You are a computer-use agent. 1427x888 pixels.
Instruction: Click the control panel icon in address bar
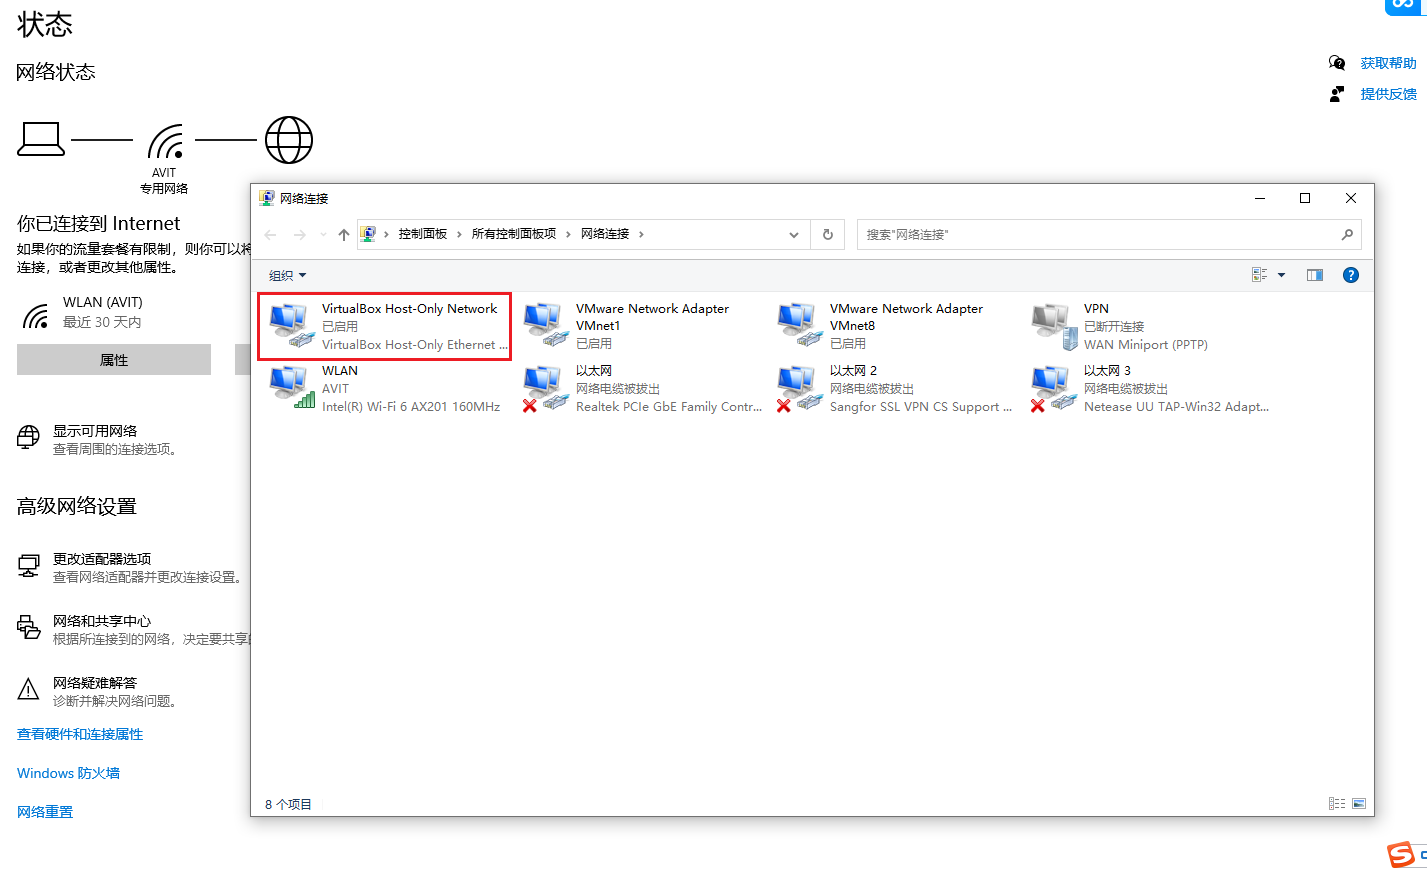click(368, 234)
